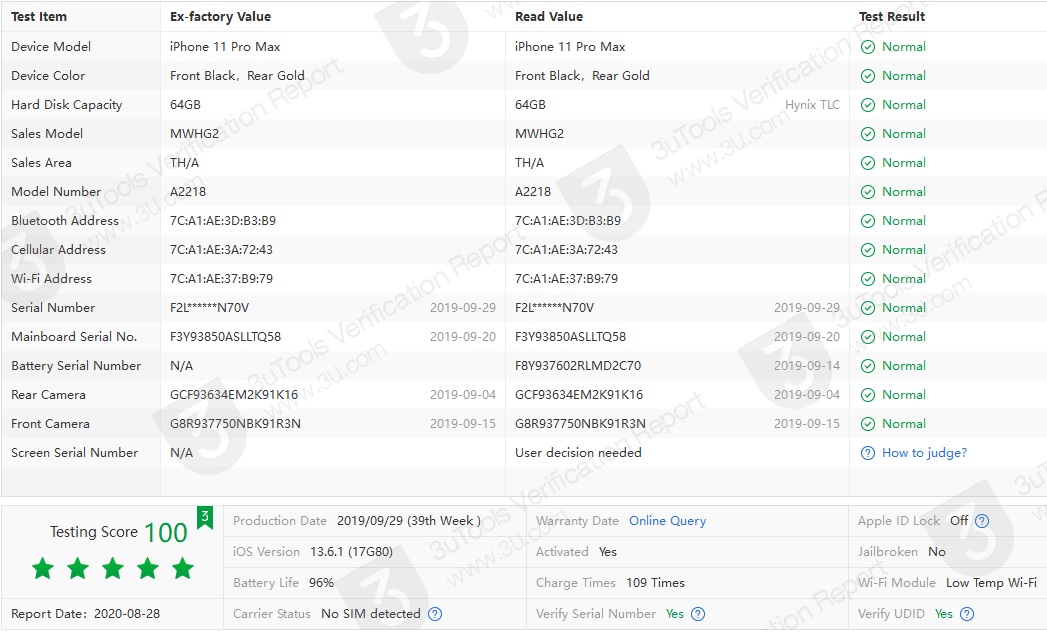
Task: Click the green 3uTools badge beside the score
Action: point(204,517)
